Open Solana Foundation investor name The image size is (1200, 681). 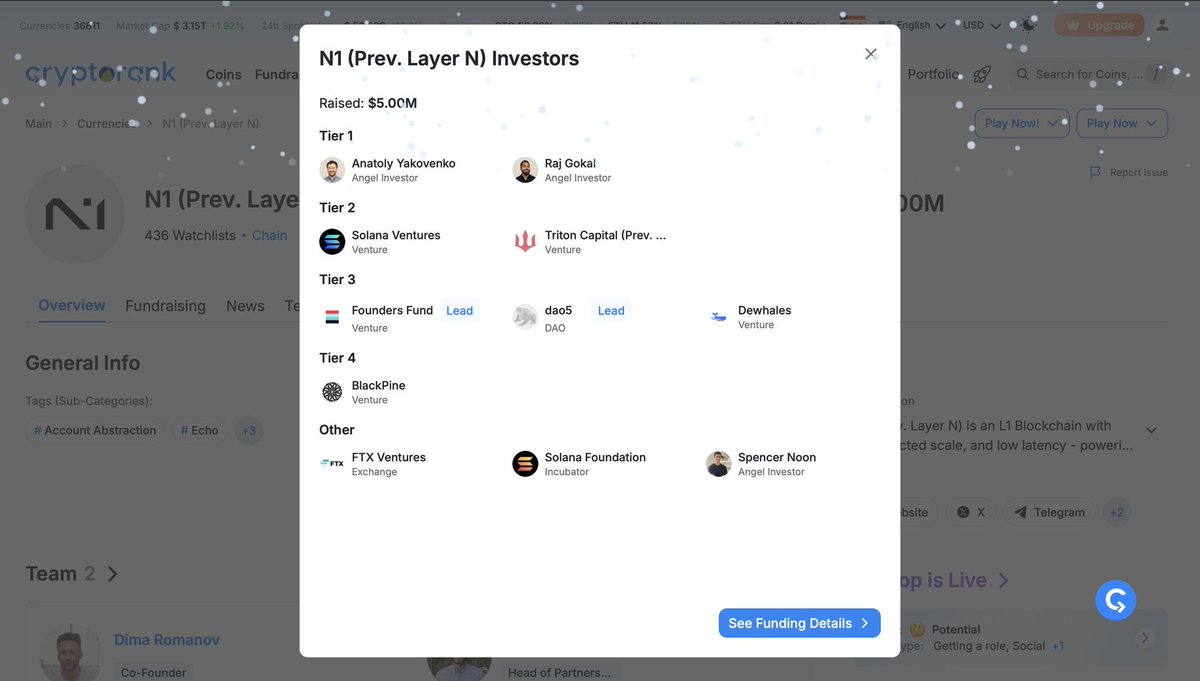click(595, 457)
